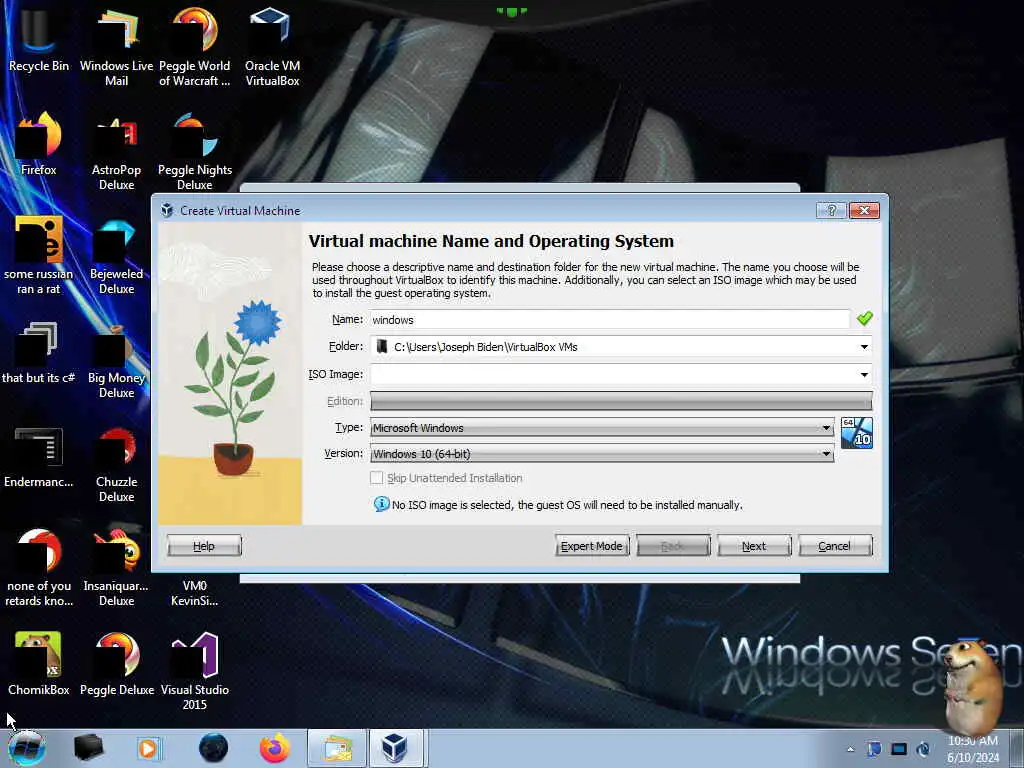
Task: Select VM0 KevinSi... desktop icon
Action: pyautogui.click(x=195, y=593)
